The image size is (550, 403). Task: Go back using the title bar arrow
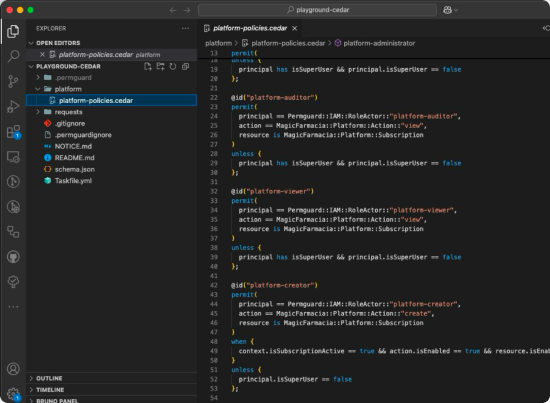click(x=173, y=10)
